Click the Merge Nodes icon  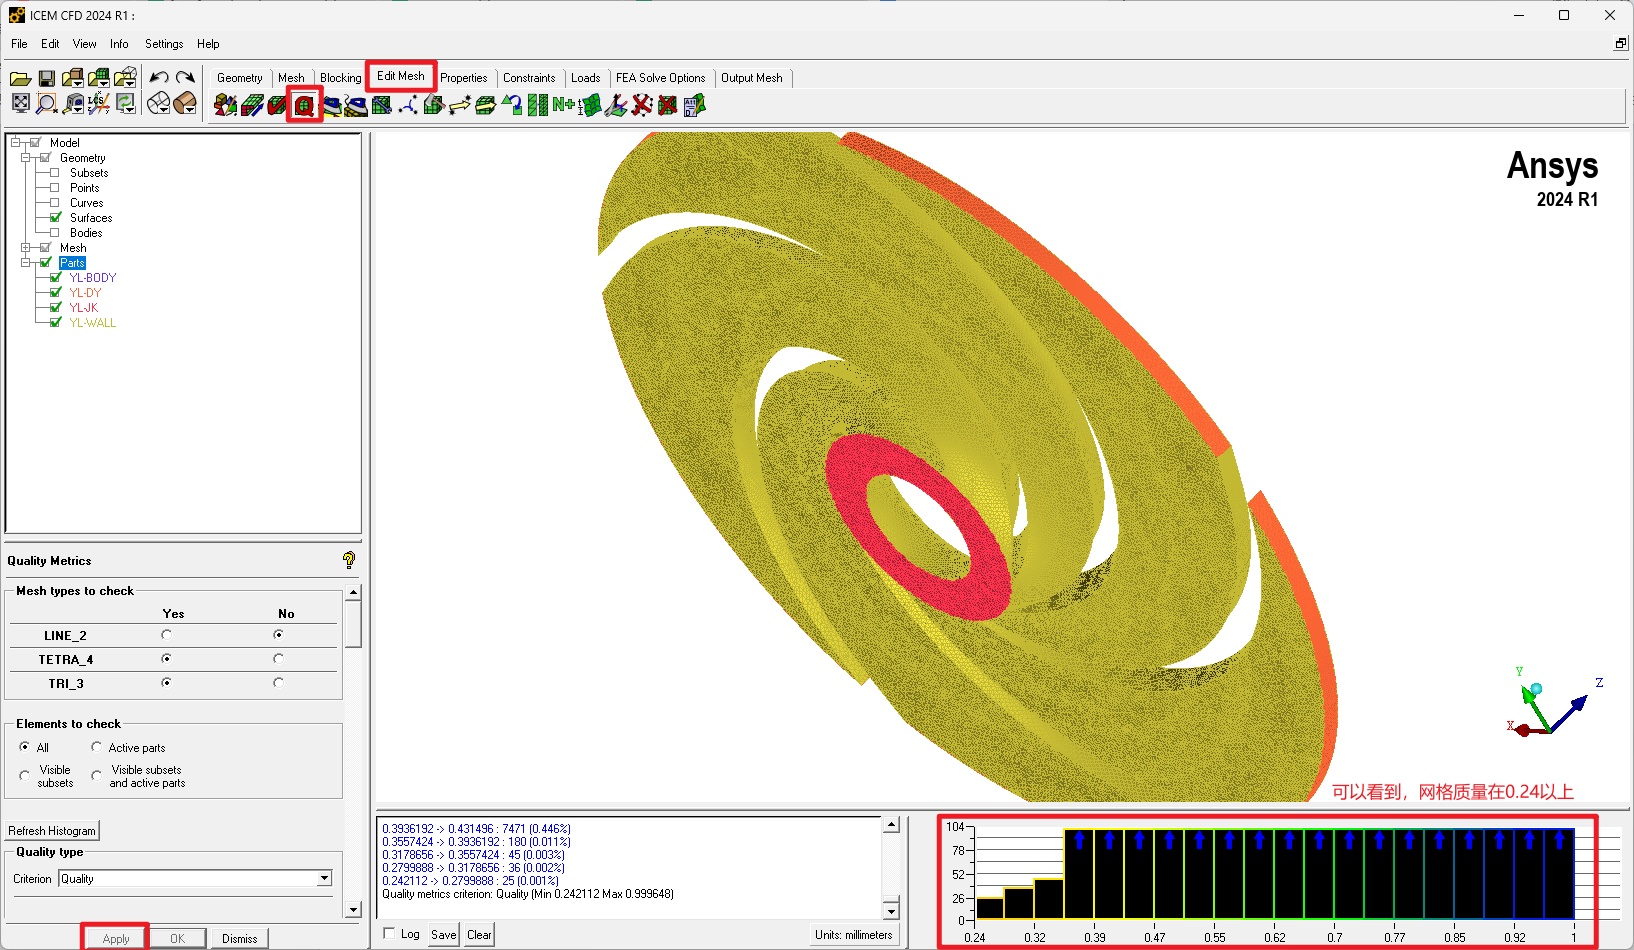pyautogui.click(x=408, y=105)
